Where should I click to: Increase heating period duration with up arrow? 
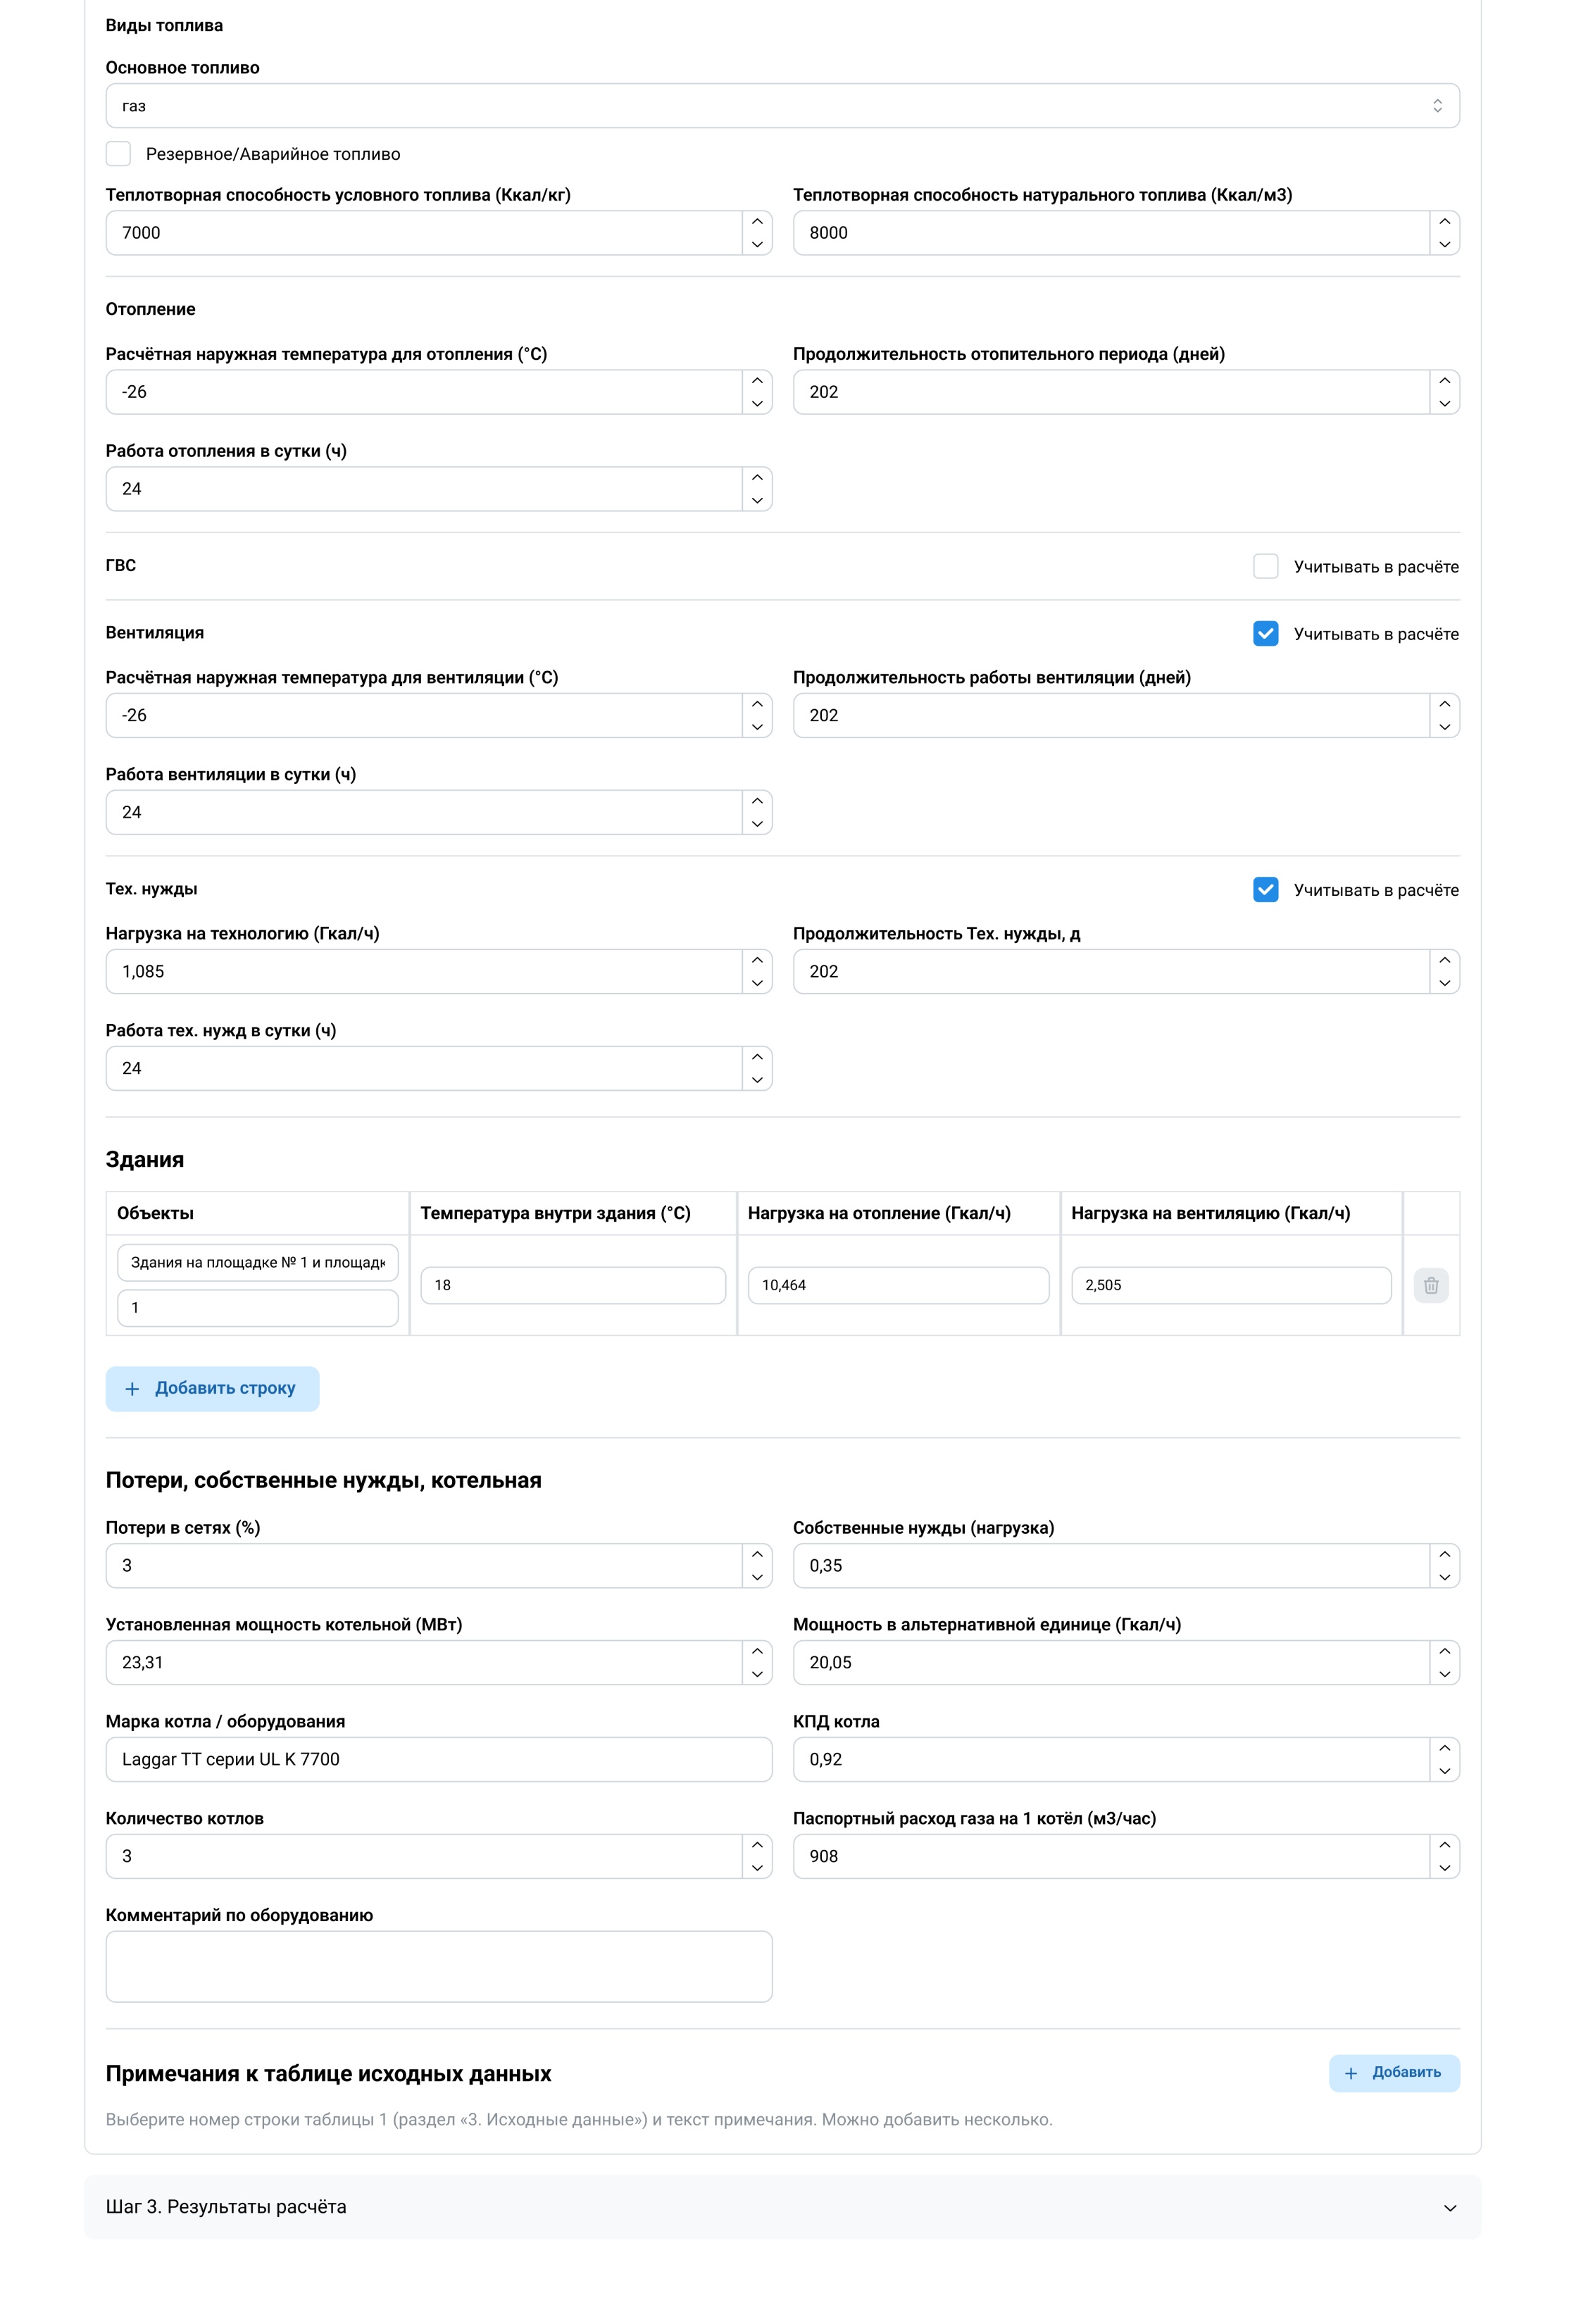coord(1444,381)
